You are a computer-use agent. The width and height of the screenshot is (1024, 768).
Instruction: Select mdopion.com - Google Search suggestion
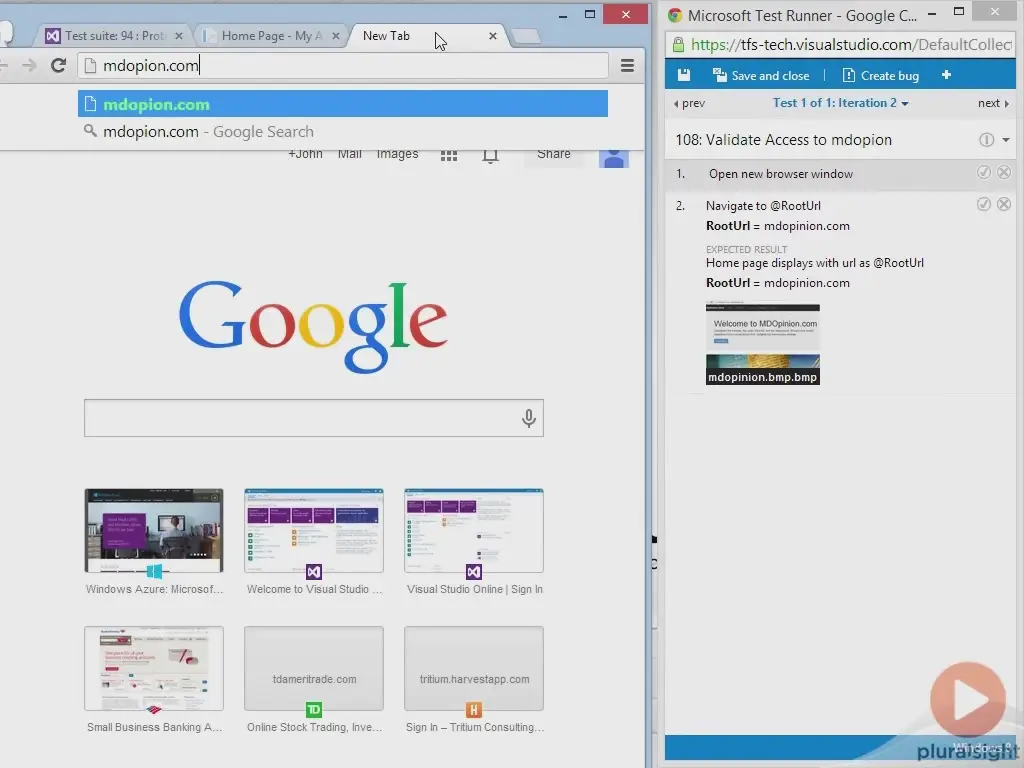[343, 132]
